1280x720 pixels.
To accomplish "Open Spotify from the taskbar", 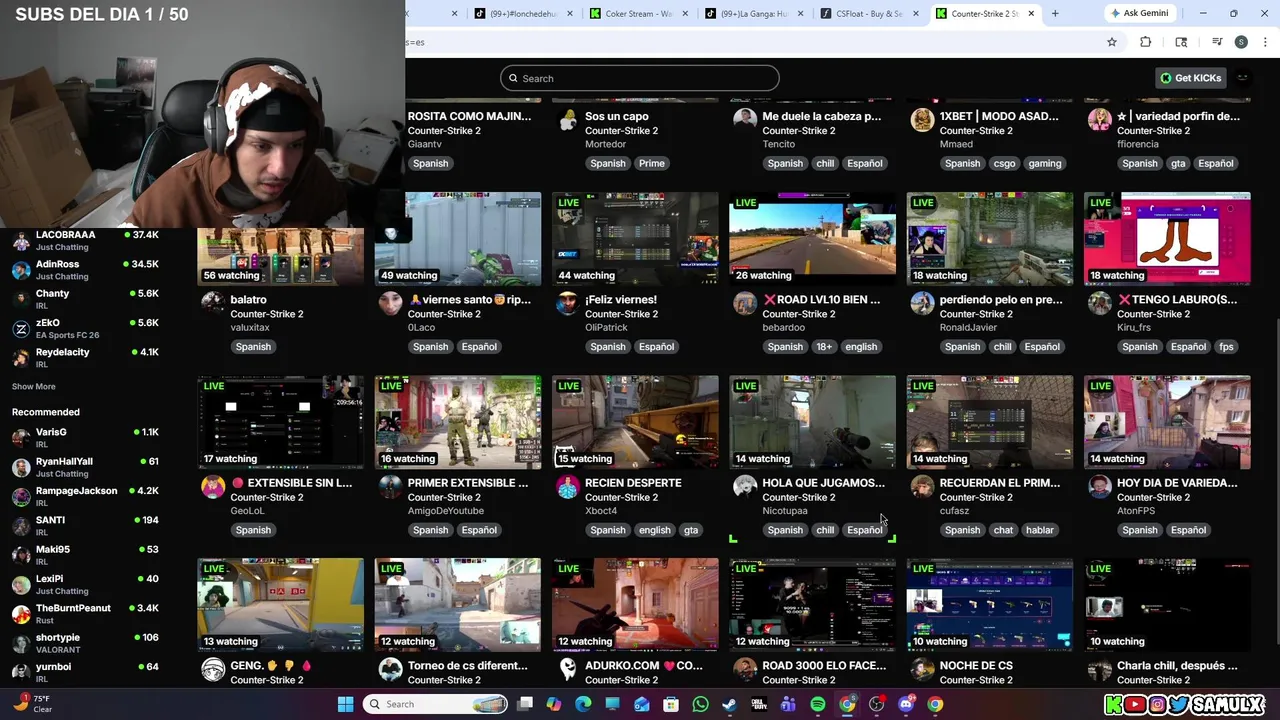I will point(817,704).
